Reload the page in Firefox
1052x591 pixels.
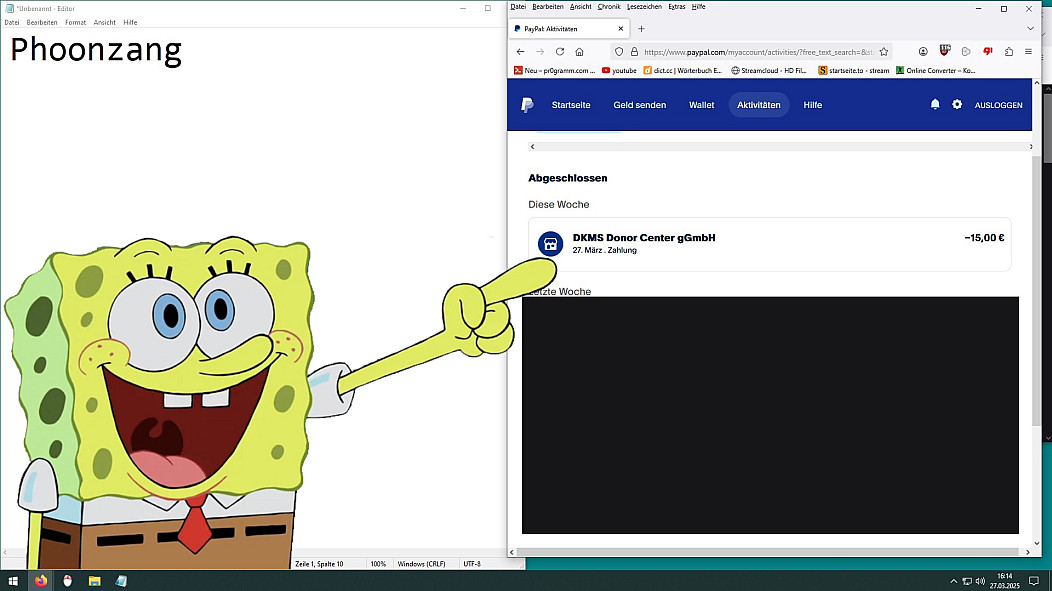[560, 51]
